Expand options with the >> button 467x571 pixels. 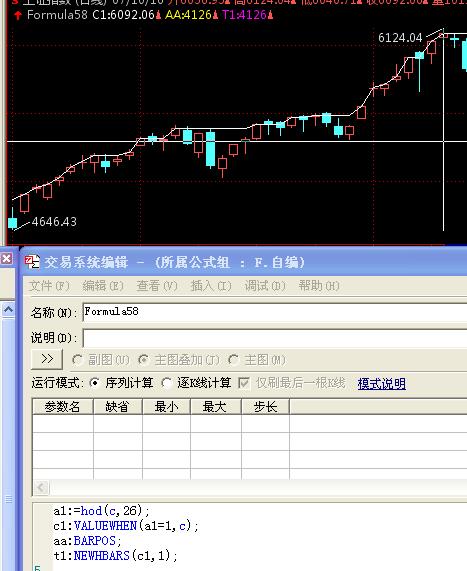(47, 359)
